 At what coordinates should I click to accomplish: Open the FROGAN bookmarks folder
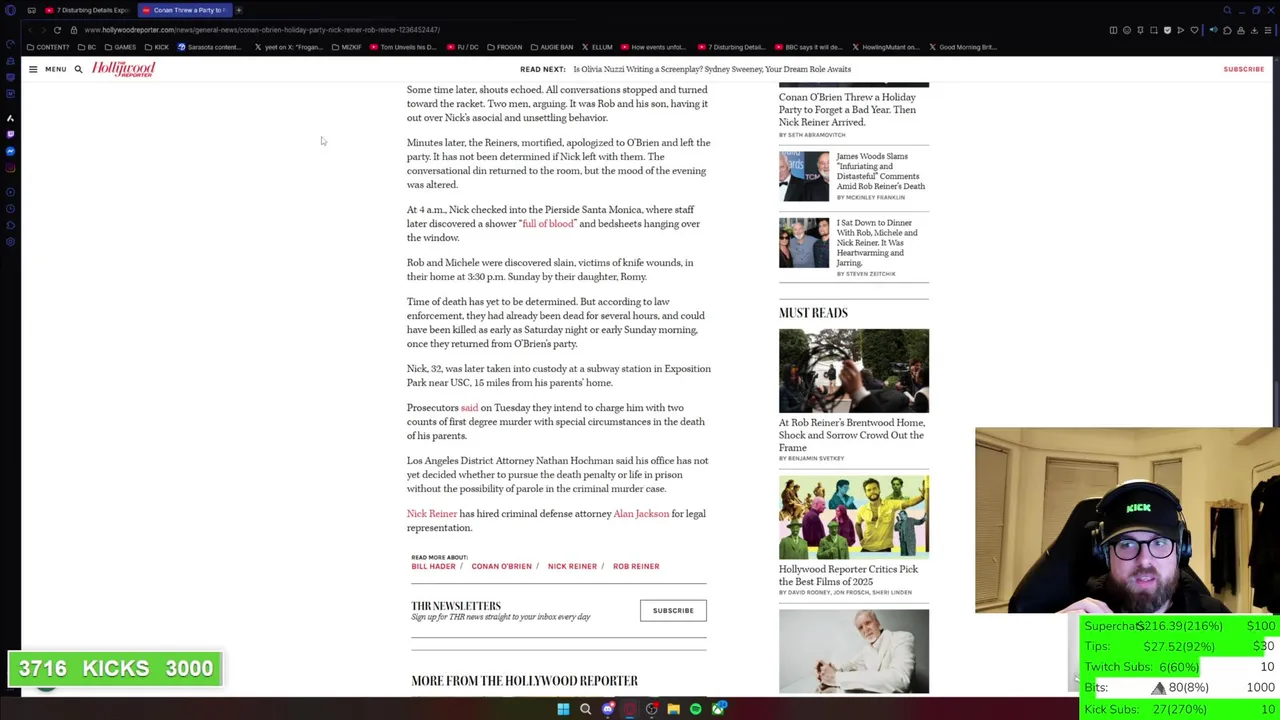pos(504,47)
